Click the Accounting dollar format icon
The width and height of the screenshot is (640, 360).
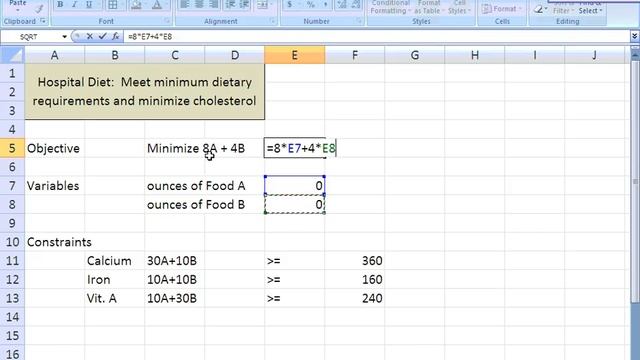coord(290,4)
